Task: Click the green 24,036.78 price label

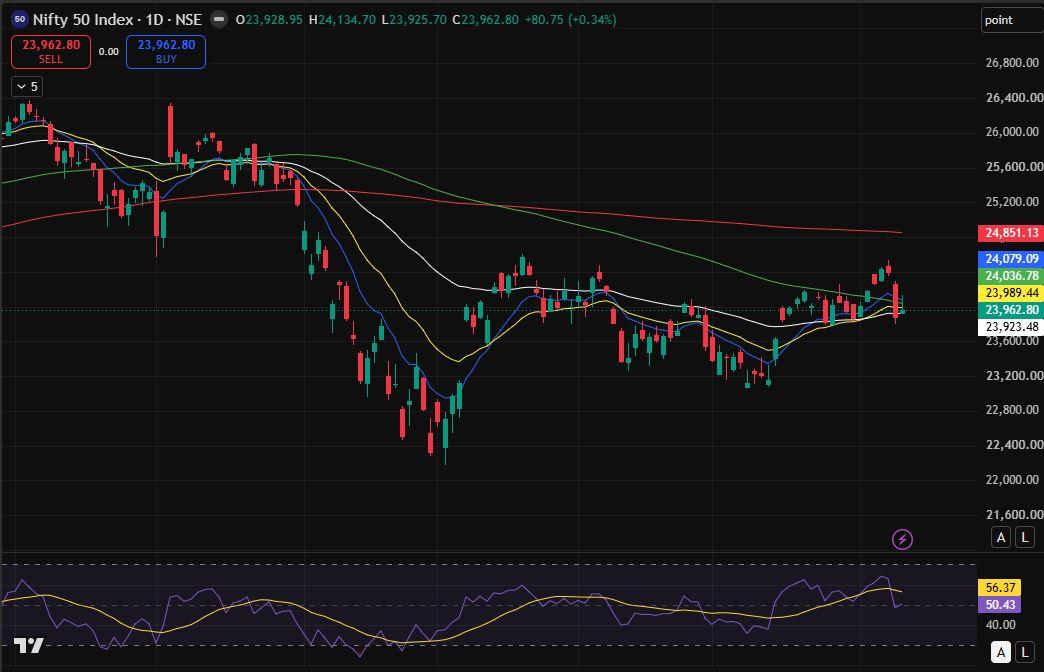Action: click(1011, 276)
